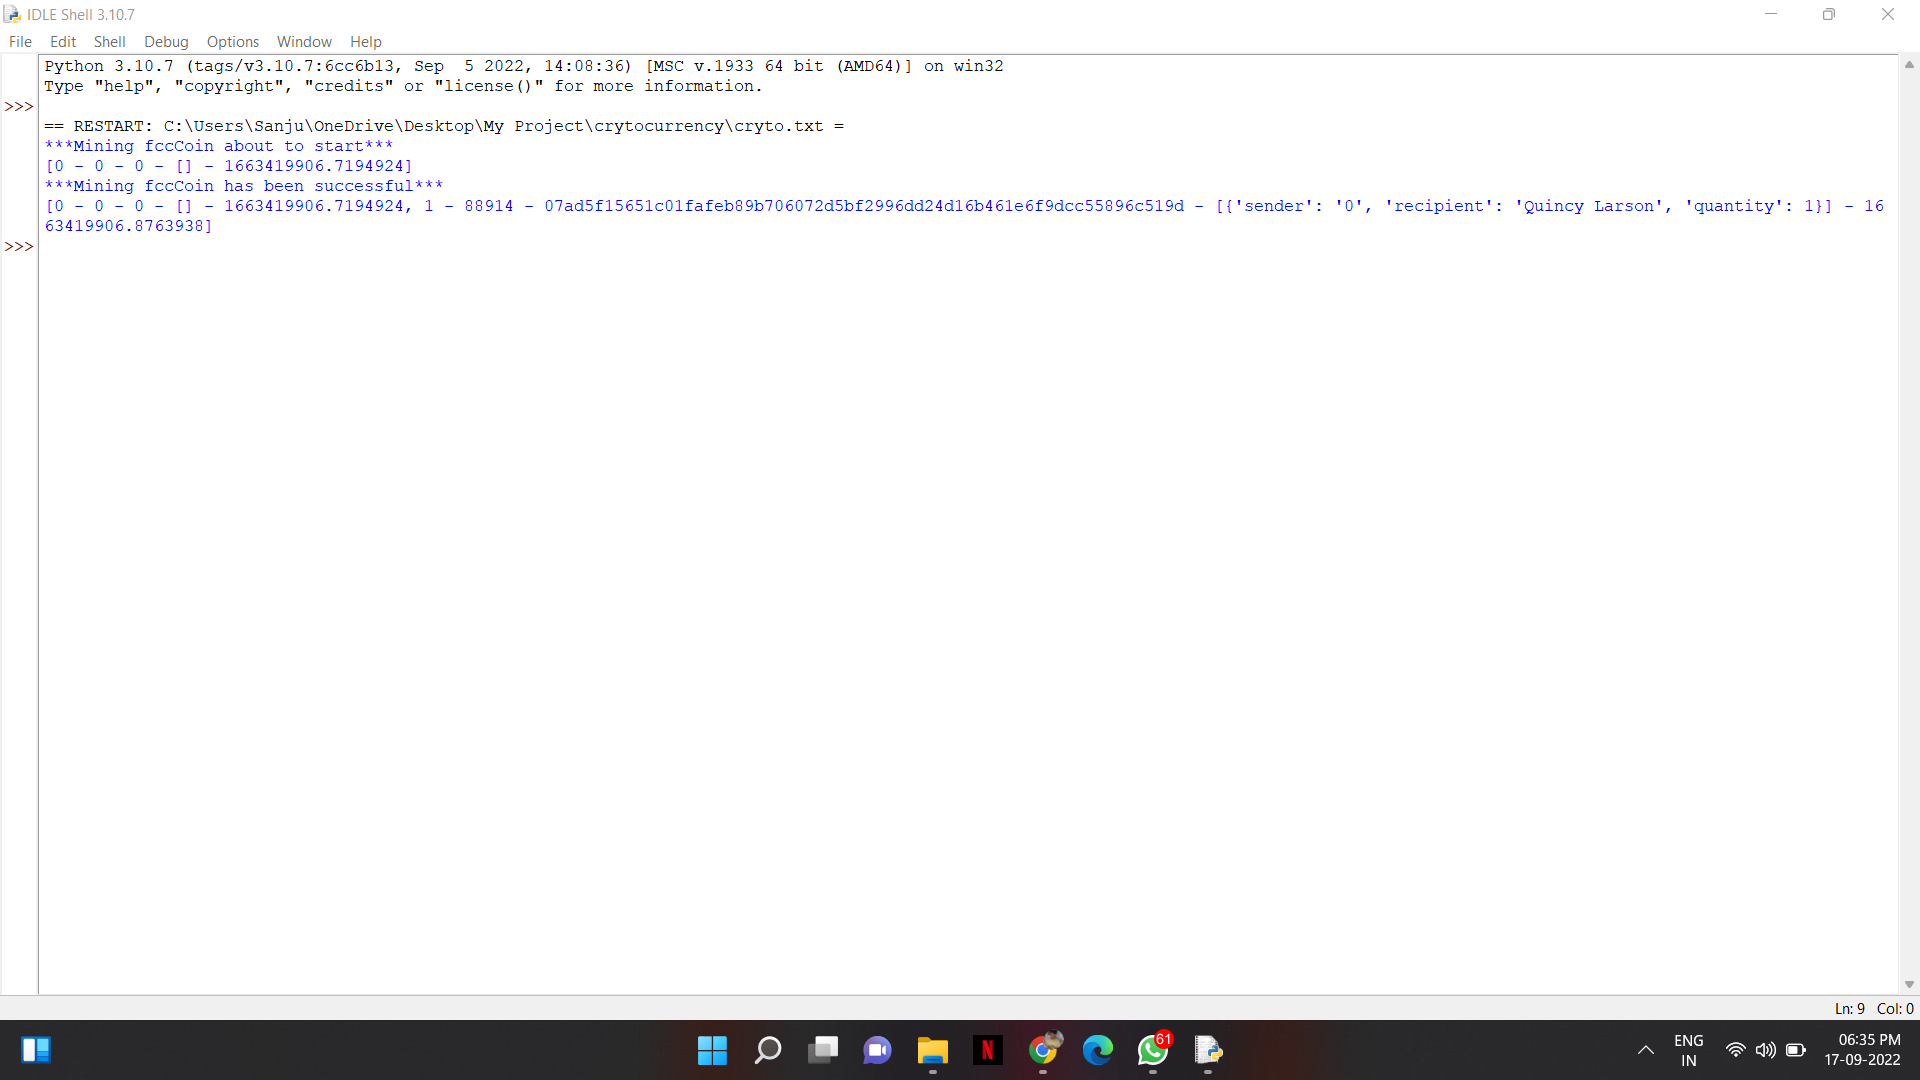Open taskbar Search magnifier icon
The width and height of the screenshot is (1920, 1080).
tap(768, 1050)
